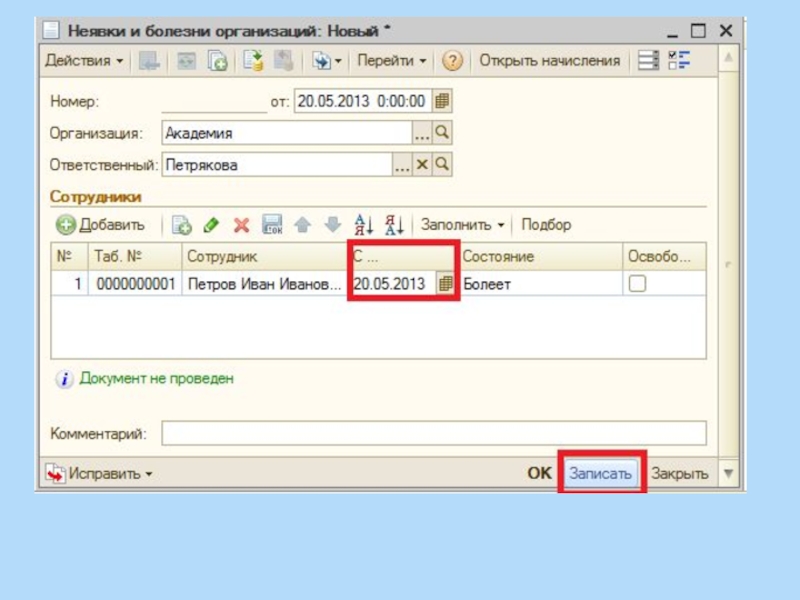Sort employees descending with Я-А icon
800x600 pixels.
click(x=394, y=225)
